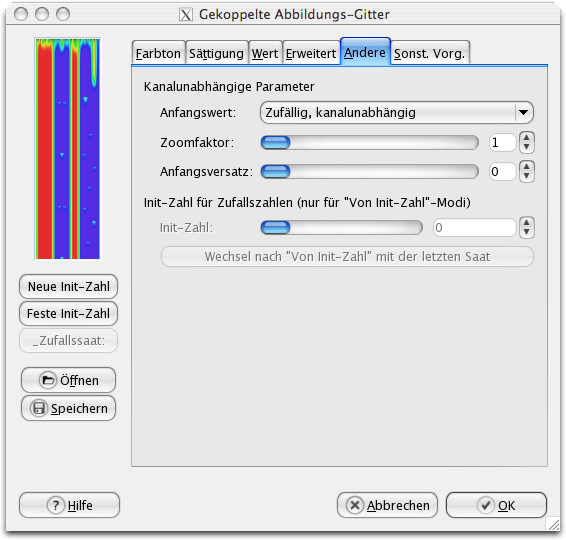Viewport: 566px width, 540px height.
Task: Click the Zoomfaktor slider handle
Action: point(275,143)
